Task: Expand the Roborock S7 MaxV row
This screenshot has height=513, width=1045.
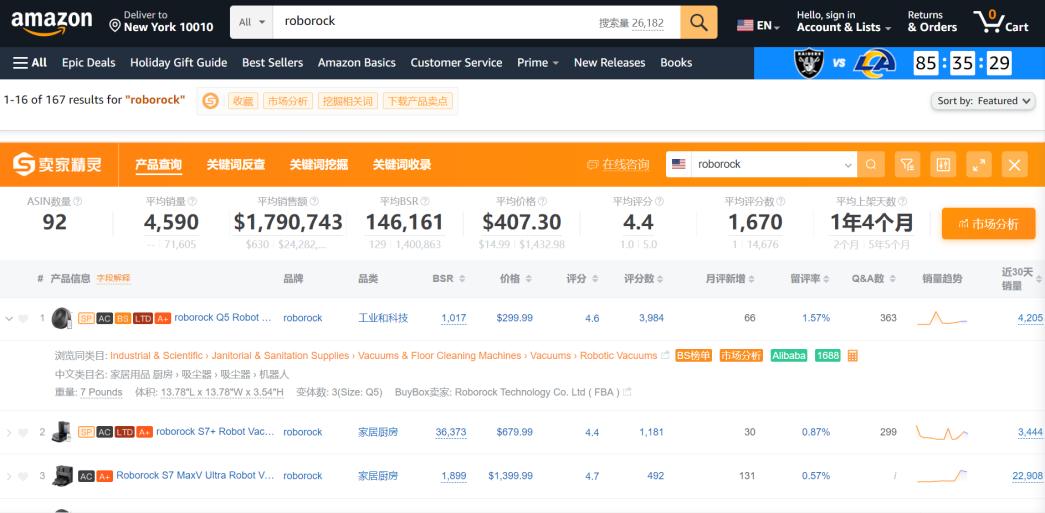Action: point(9,476)
